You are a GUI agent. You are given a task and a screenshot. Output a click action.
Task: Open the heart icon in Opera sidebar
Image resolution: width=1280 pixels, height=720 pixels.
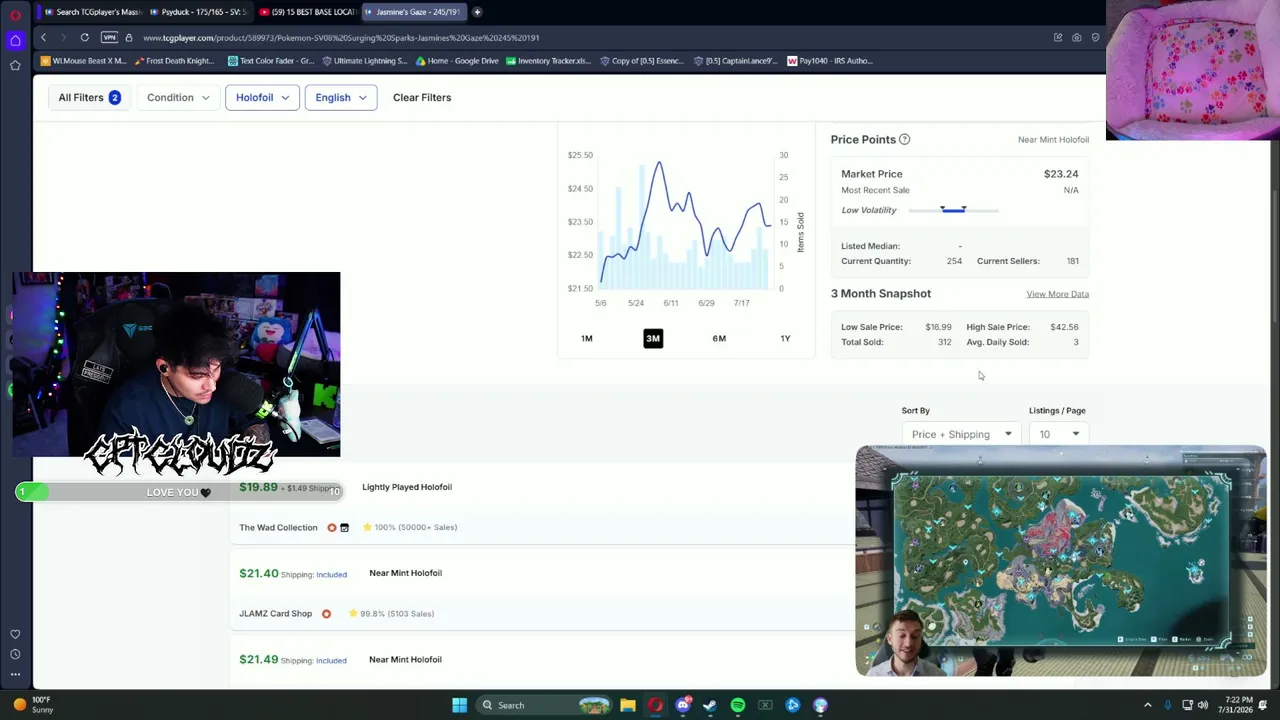pyautogui.click(x=15, y=634)
